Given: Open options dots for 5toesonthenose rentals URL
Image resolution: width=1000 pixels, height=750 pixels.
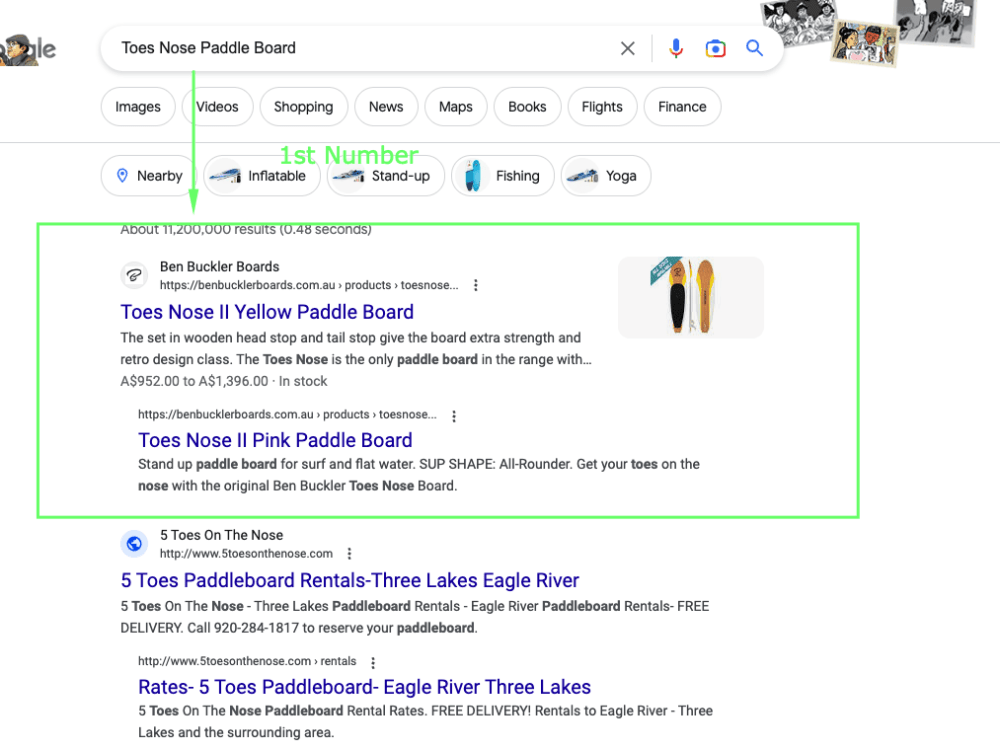Looking at the screenshot, I should [x=373, y=662].
